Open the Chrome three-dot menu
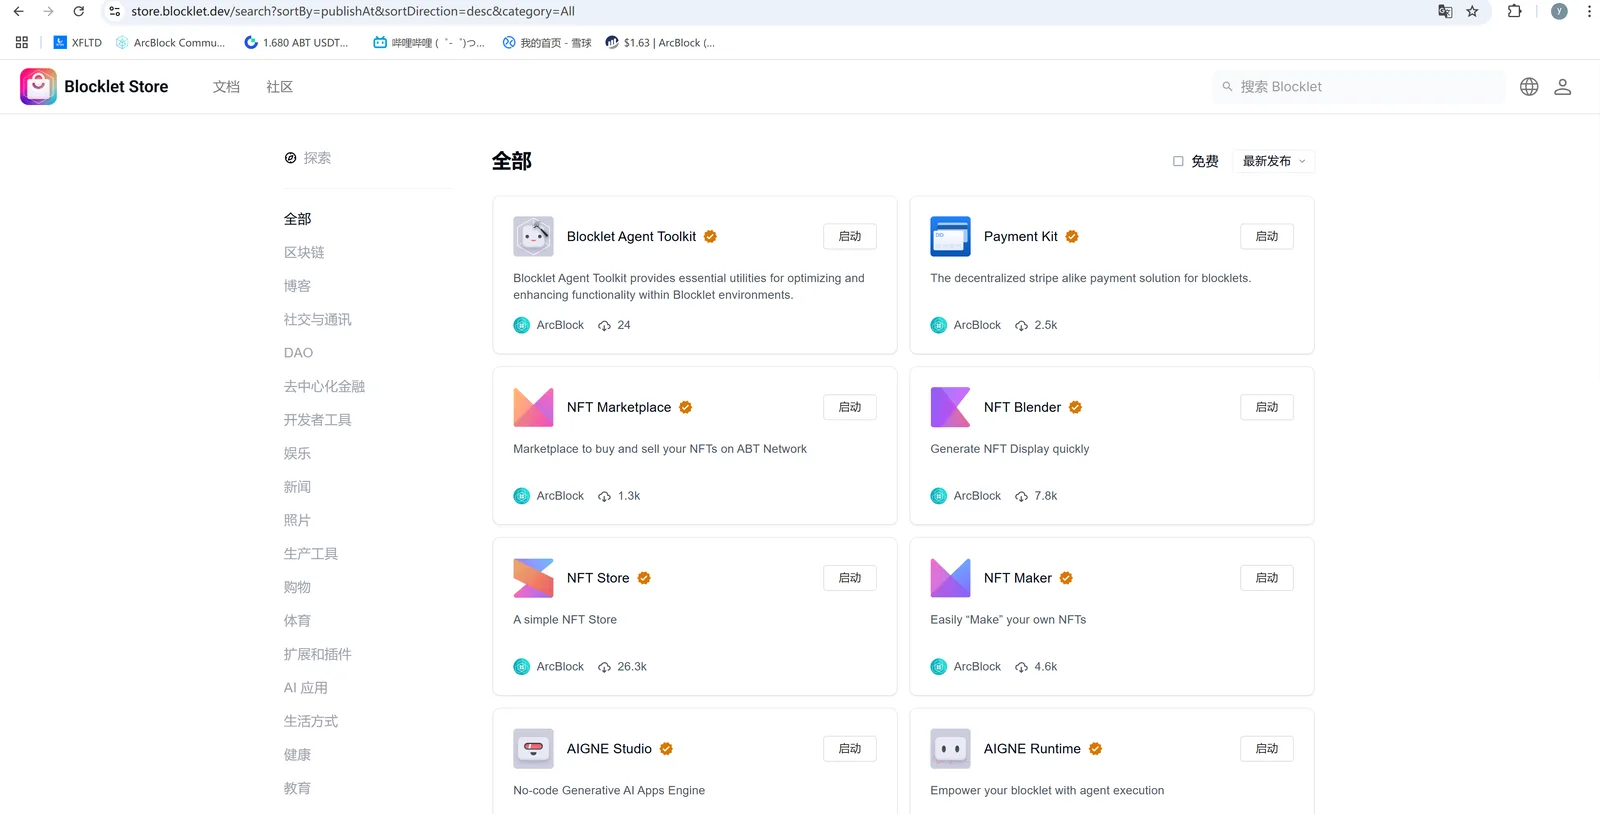Viewport: 1600px width, 814px height. [1589, 12]
